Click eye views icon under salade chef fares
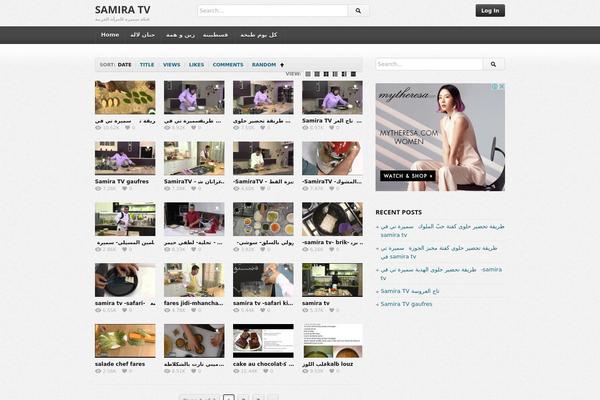This screenshot has height=400, width=600. 98,371
